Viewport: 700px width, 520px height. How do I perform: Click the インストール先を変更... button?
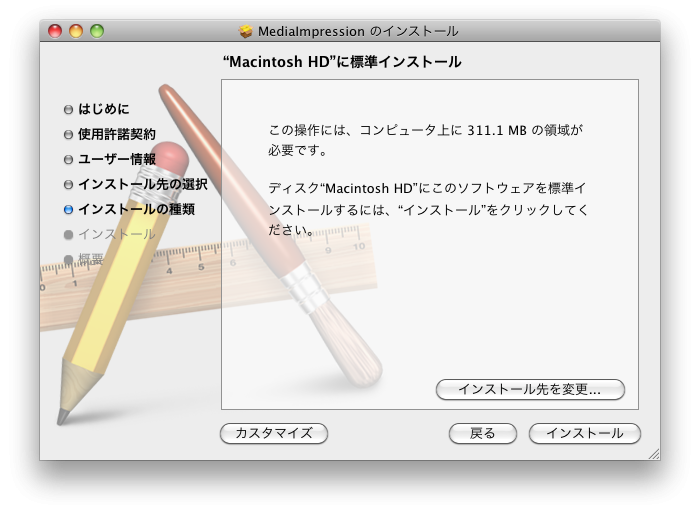(529, 389)
